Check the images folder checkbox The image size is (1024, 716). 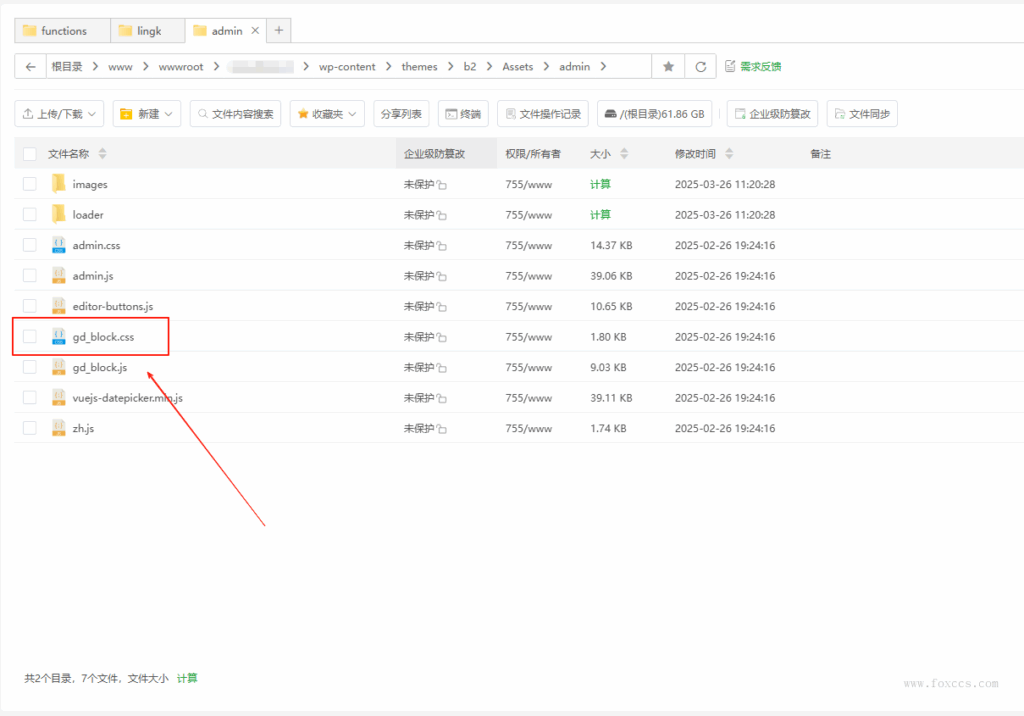point(29,184)
